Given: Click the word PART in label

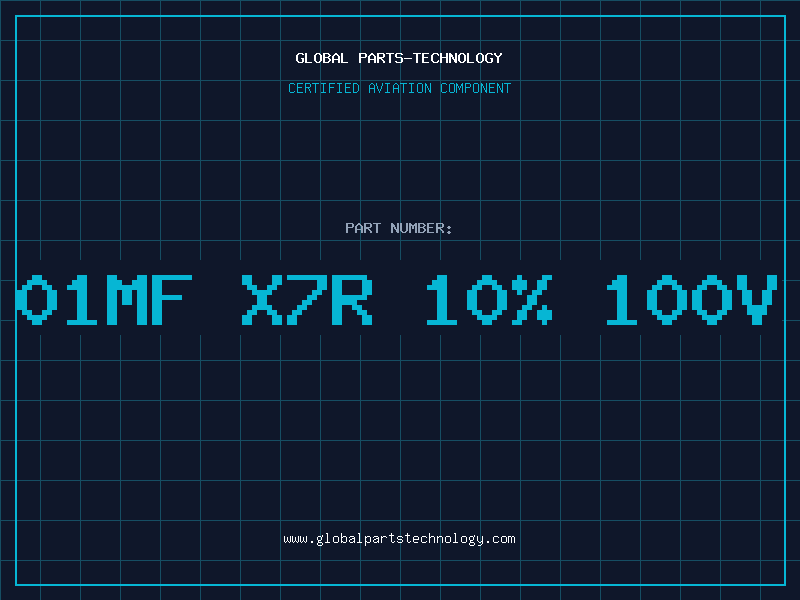Looking at the screenshot, I should click(x=363, y=228).
